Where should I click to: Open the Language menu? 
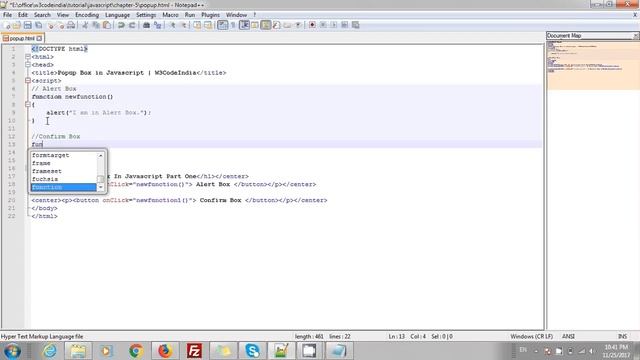click(117, 15)
